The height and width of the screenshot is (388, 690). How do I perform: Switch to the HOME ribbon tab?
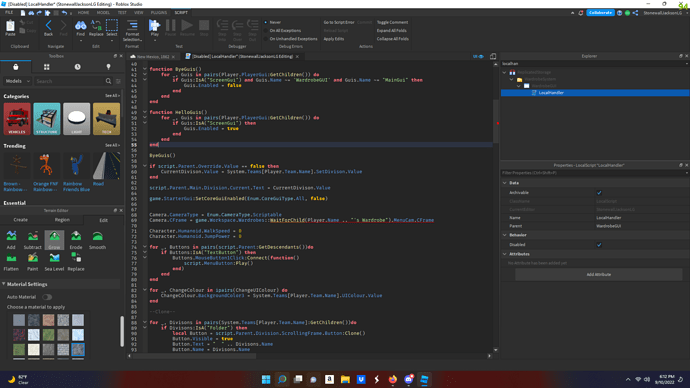[83, 12]
